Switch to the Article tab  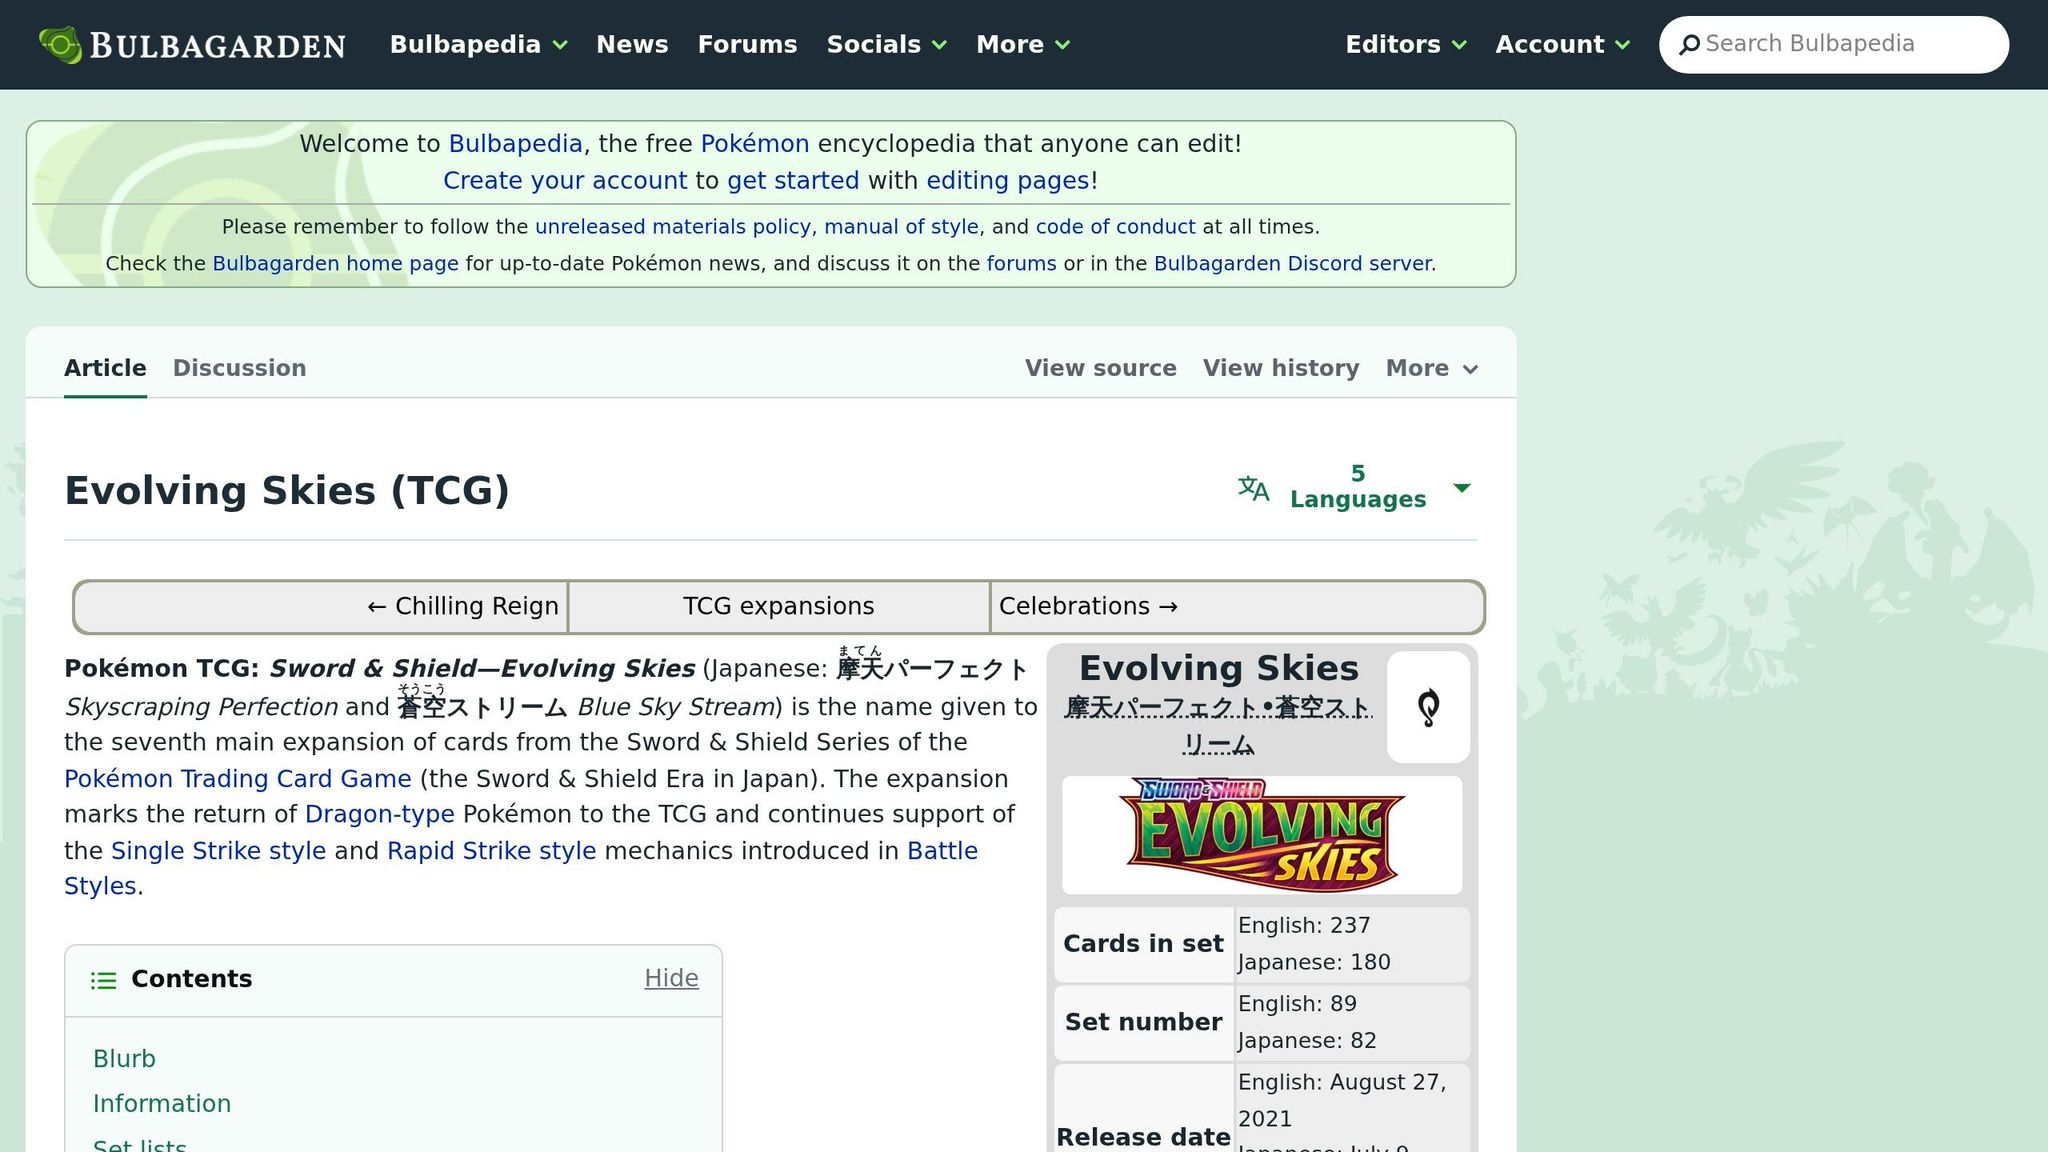coord(105,368)
